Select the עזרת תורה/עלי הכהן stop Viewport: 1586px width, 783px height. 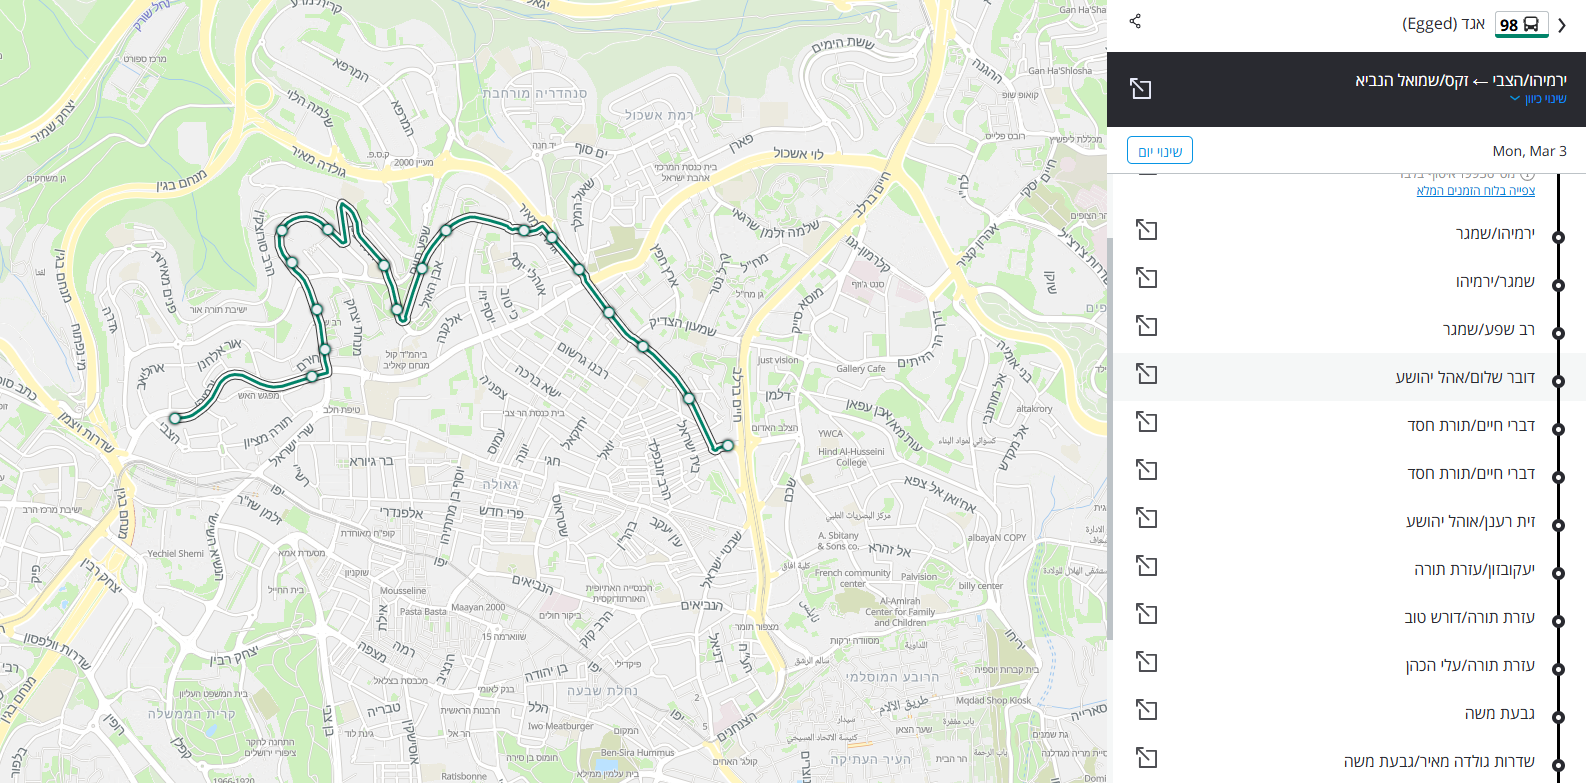pos(1470,665)
